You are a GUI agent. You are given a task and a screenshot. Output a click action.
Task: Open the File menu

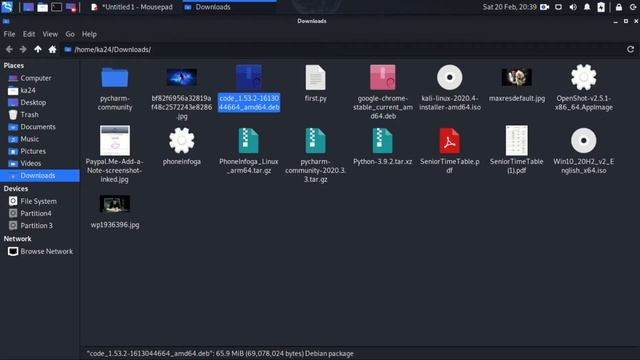(x=9, y=34)
